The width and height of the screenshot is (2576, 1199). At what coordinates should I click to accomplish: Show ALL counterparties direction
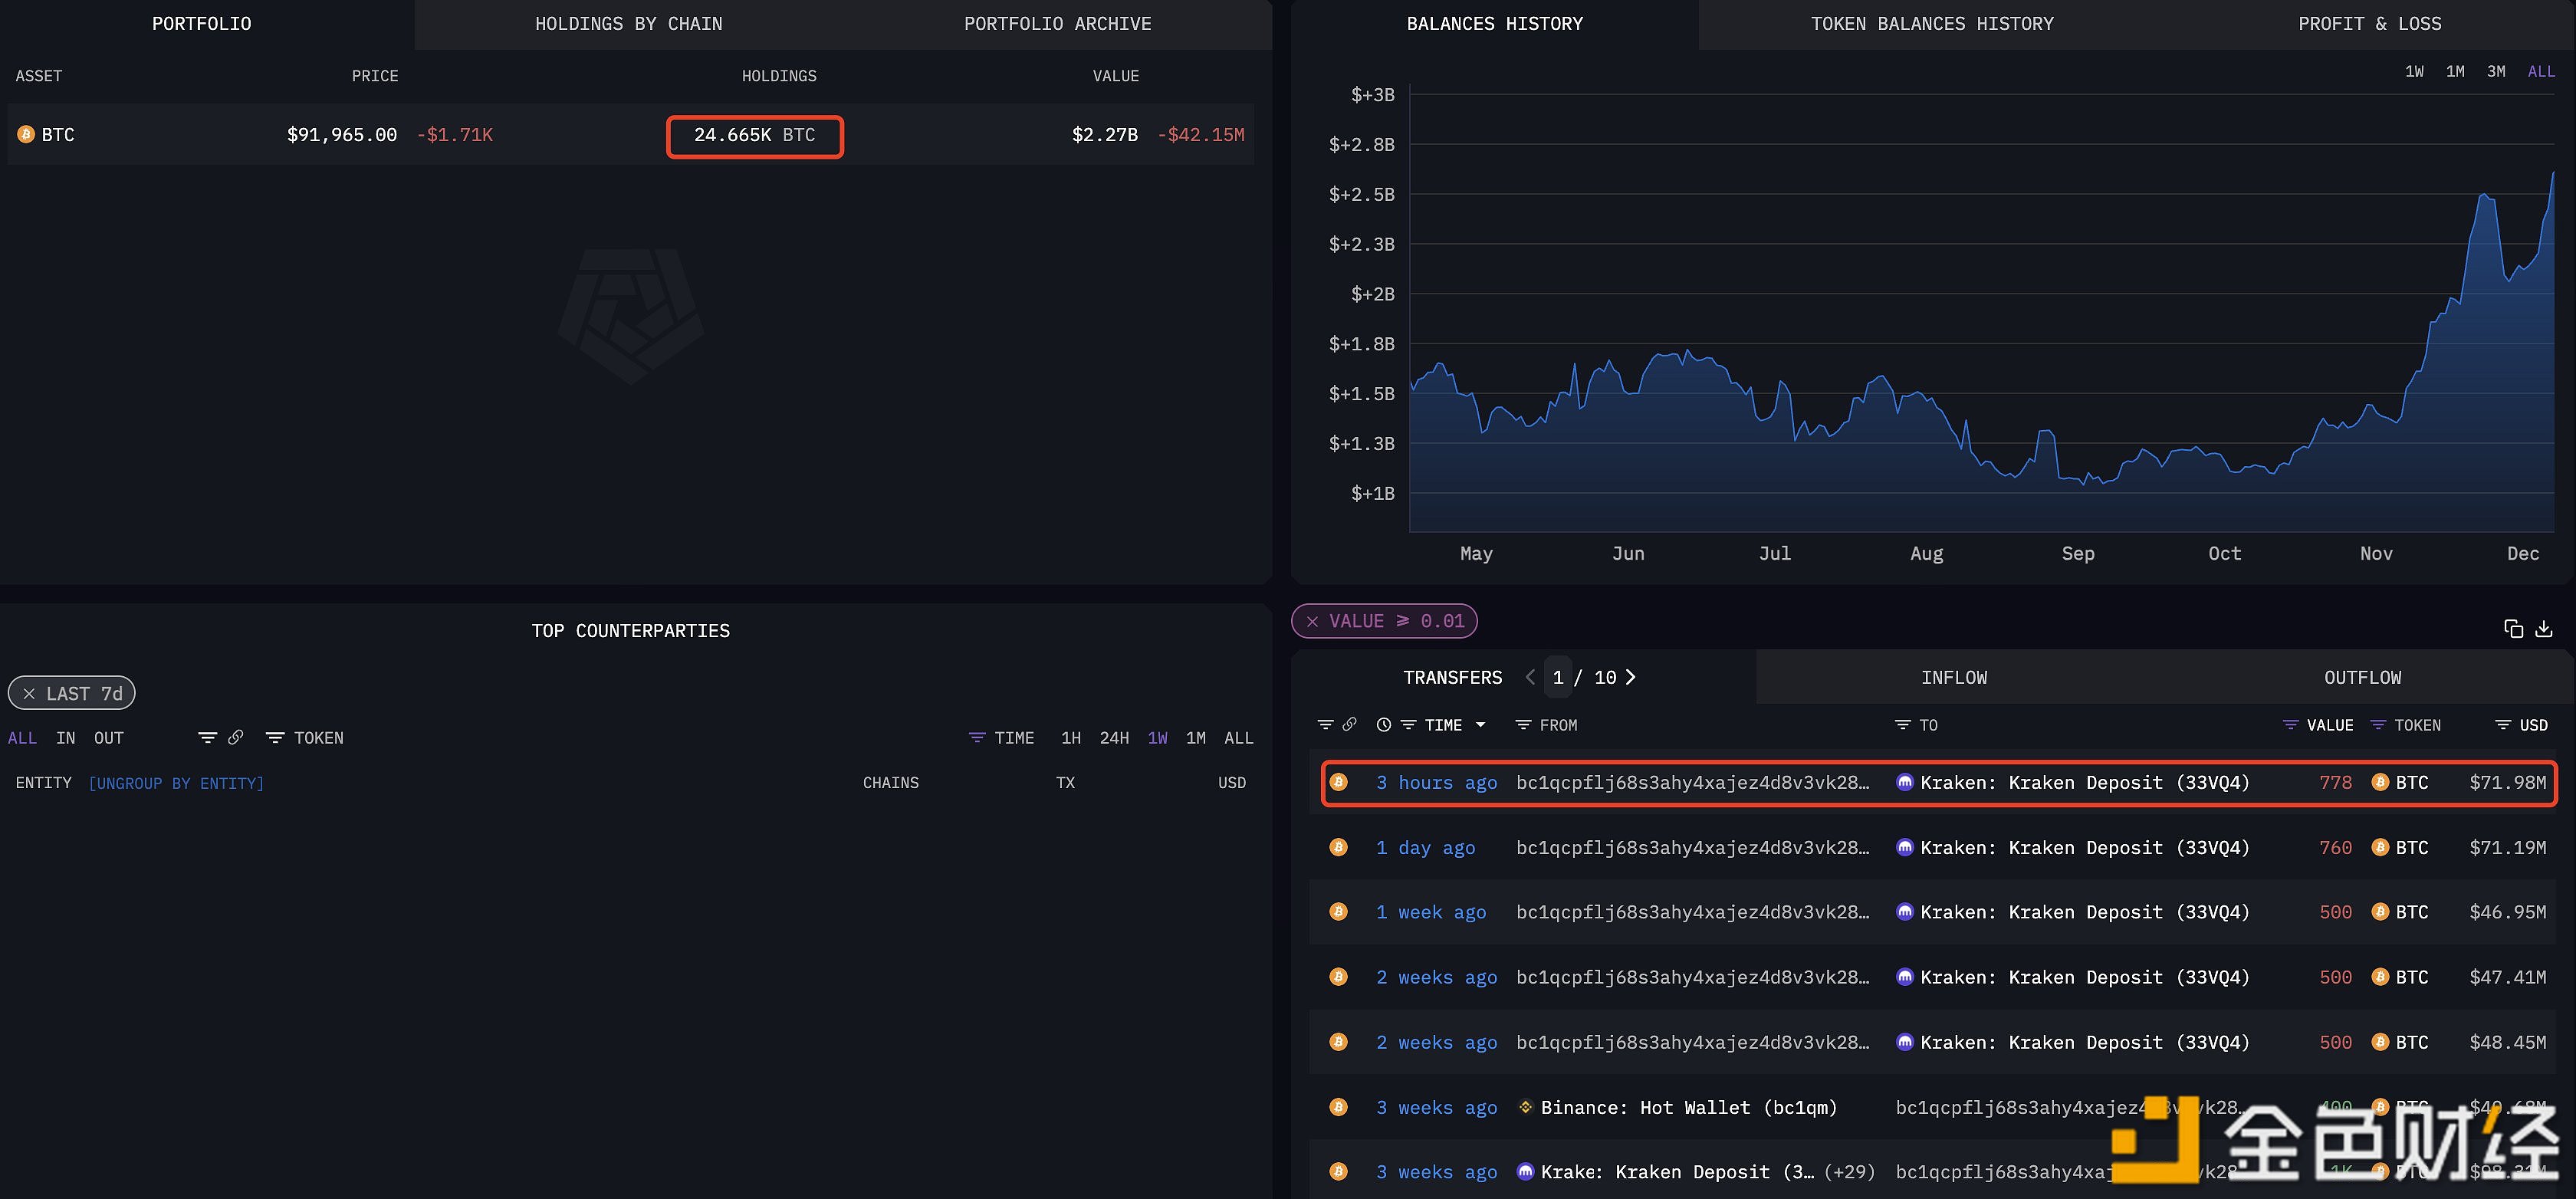(x=22, y=738)
